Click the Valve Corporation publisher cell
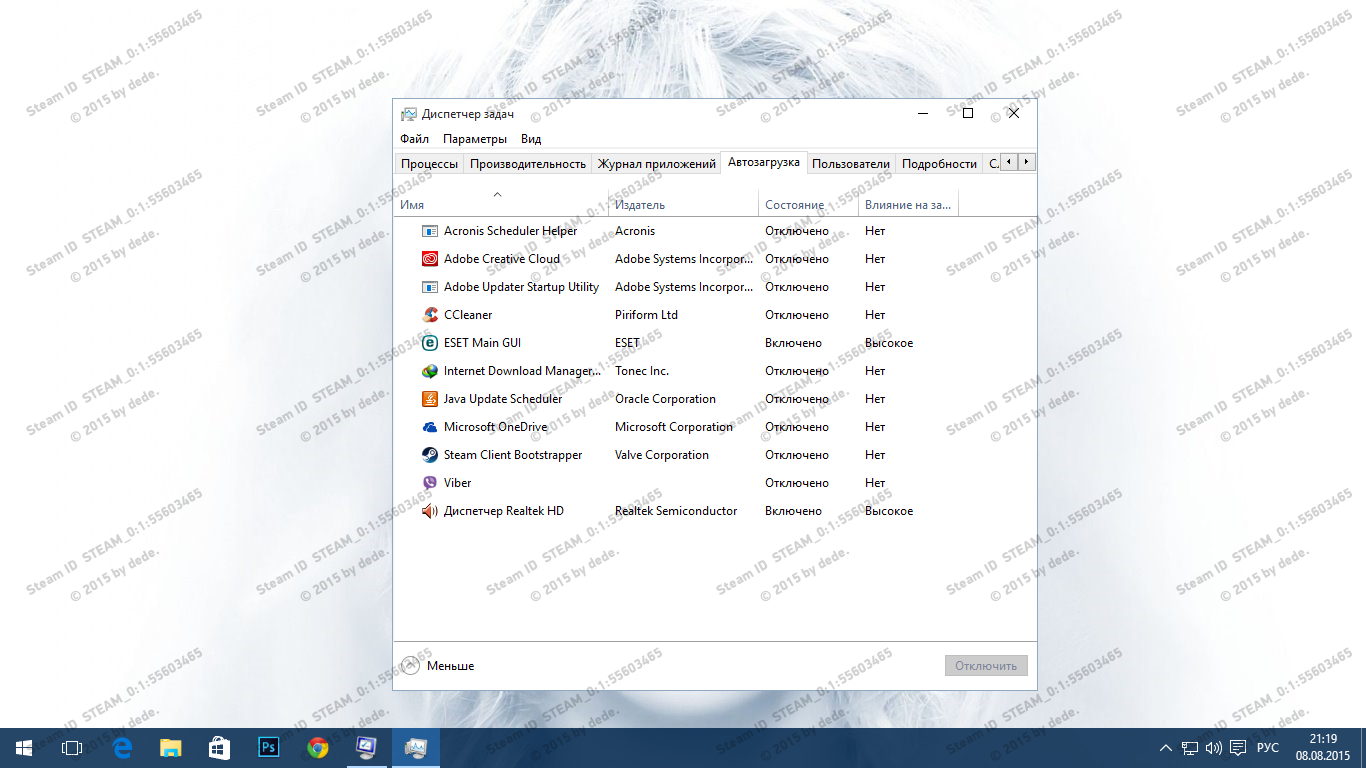 click(662, 455)
